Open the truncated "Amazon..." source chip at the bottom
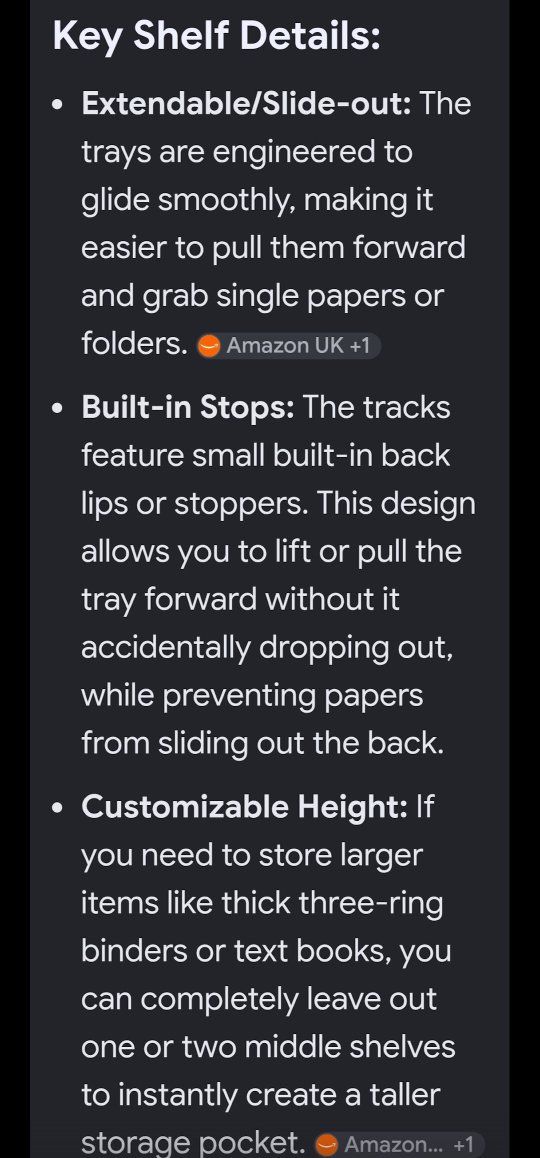Image resolution: width=540 pixels, height=1158 pixels. click(399, 1144)
